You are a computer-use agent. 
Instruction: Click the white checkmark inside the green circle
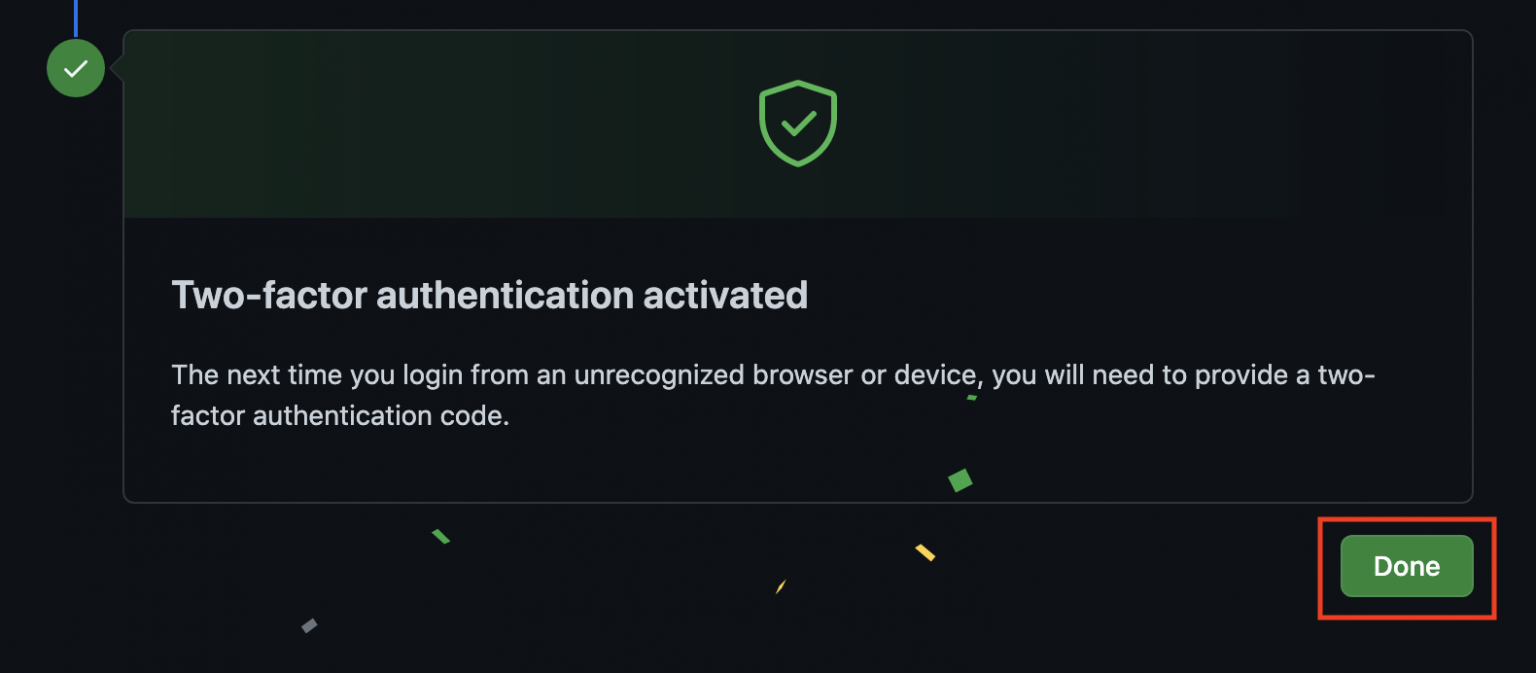tap(75, 68)
